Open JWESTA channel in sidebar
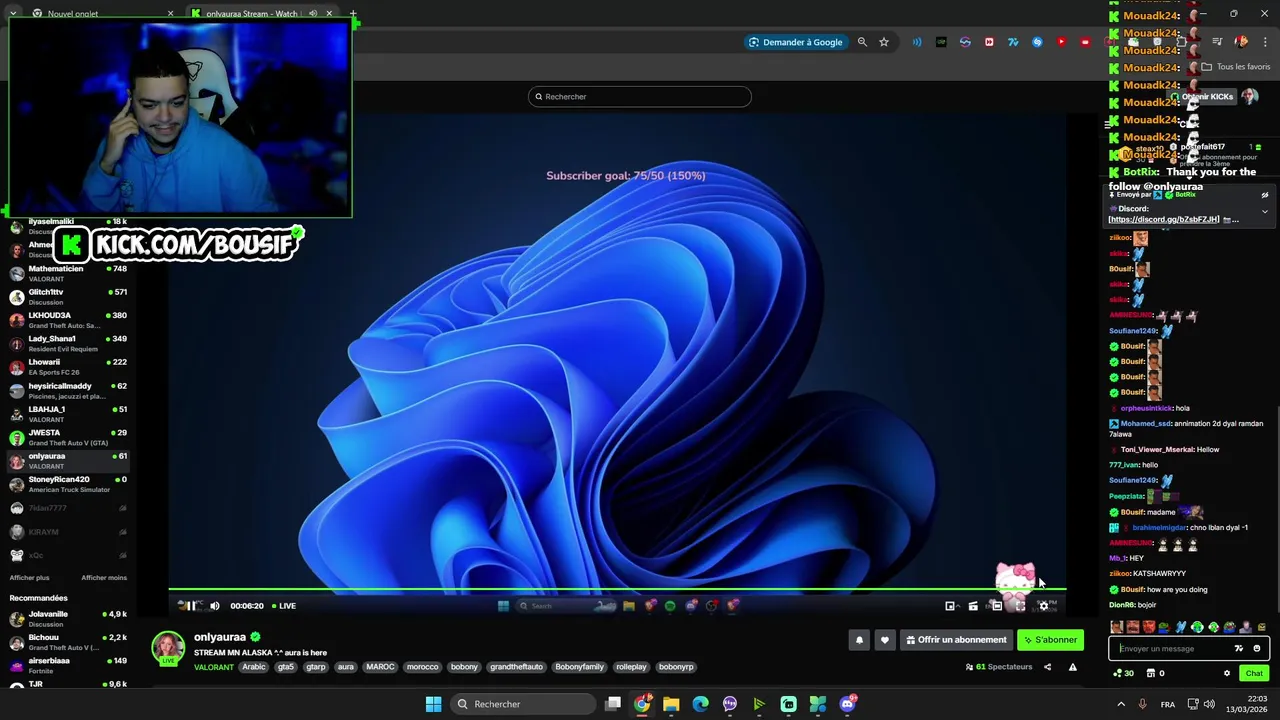Image resolution: width=1280 pixels, height=720 pixels. 68,437
